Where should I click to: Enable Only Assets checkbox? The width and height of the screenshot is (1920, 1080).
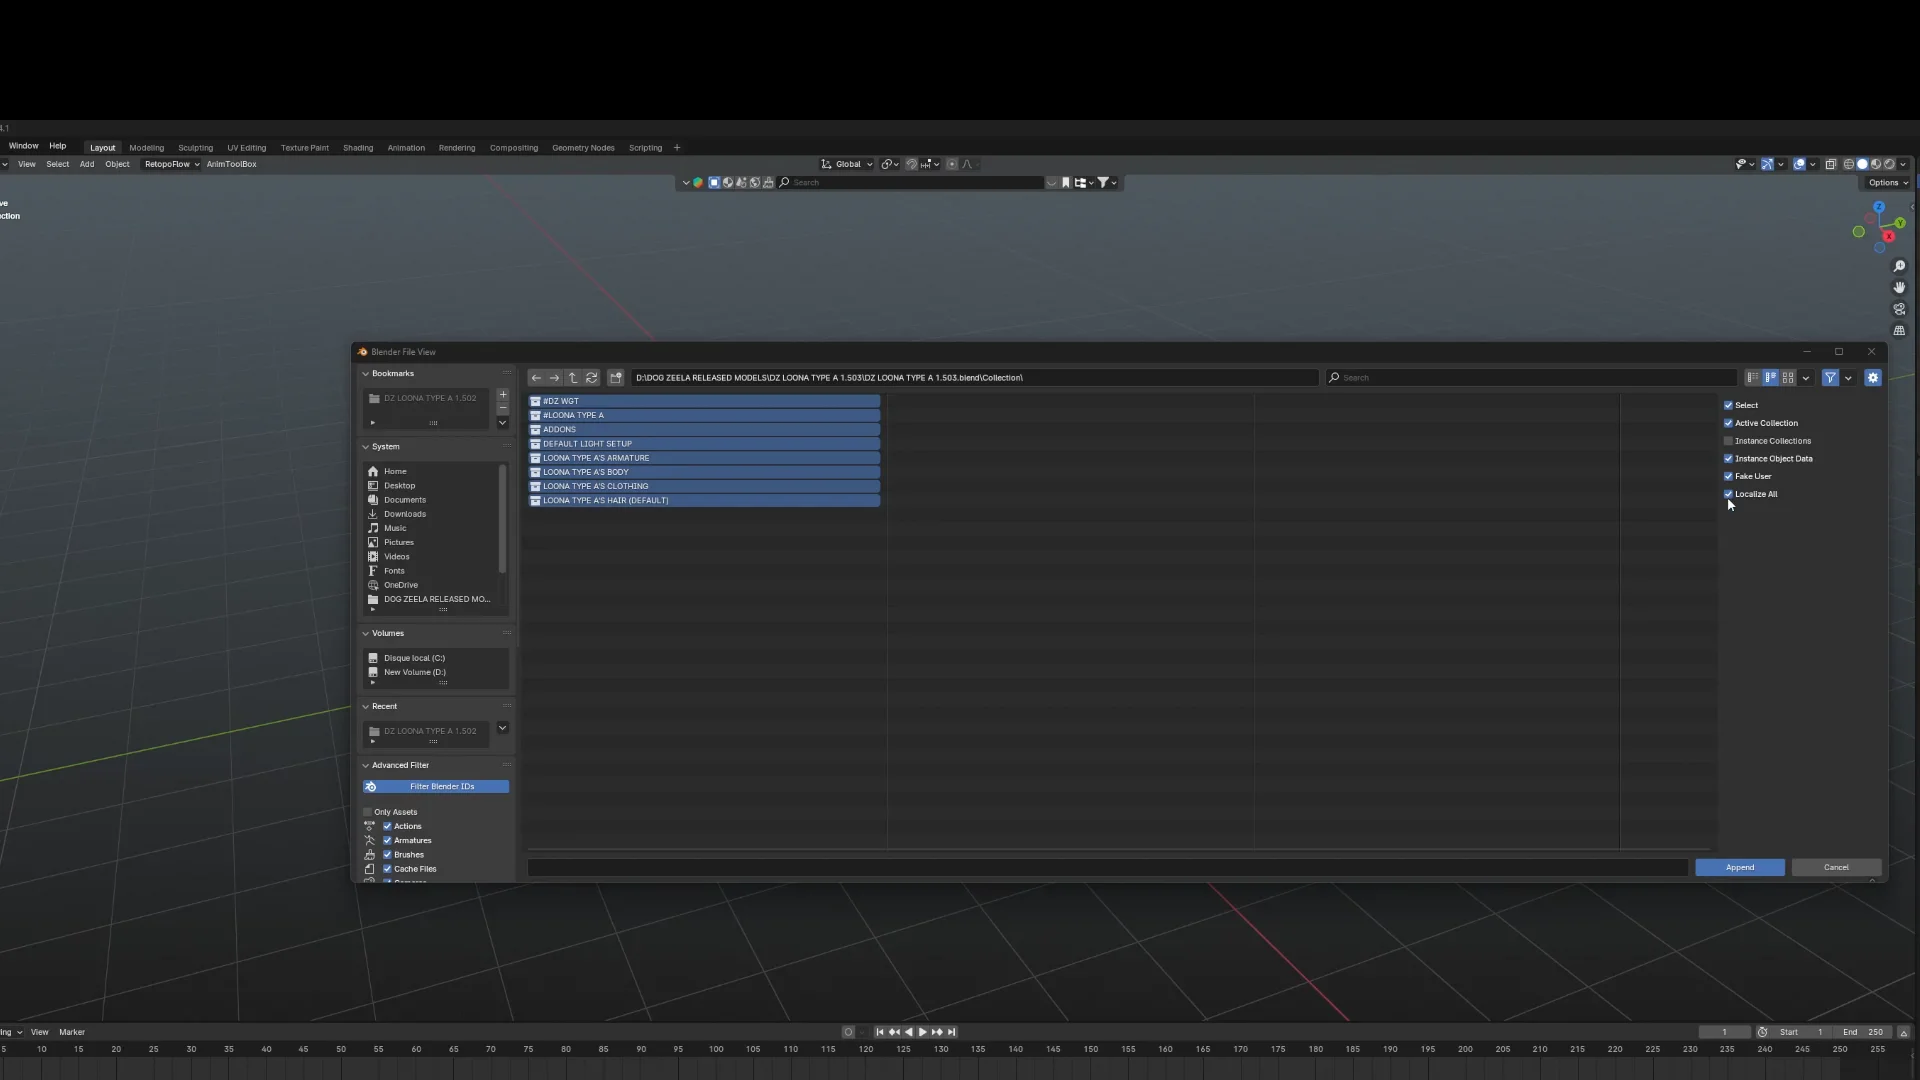click(367, 812)
